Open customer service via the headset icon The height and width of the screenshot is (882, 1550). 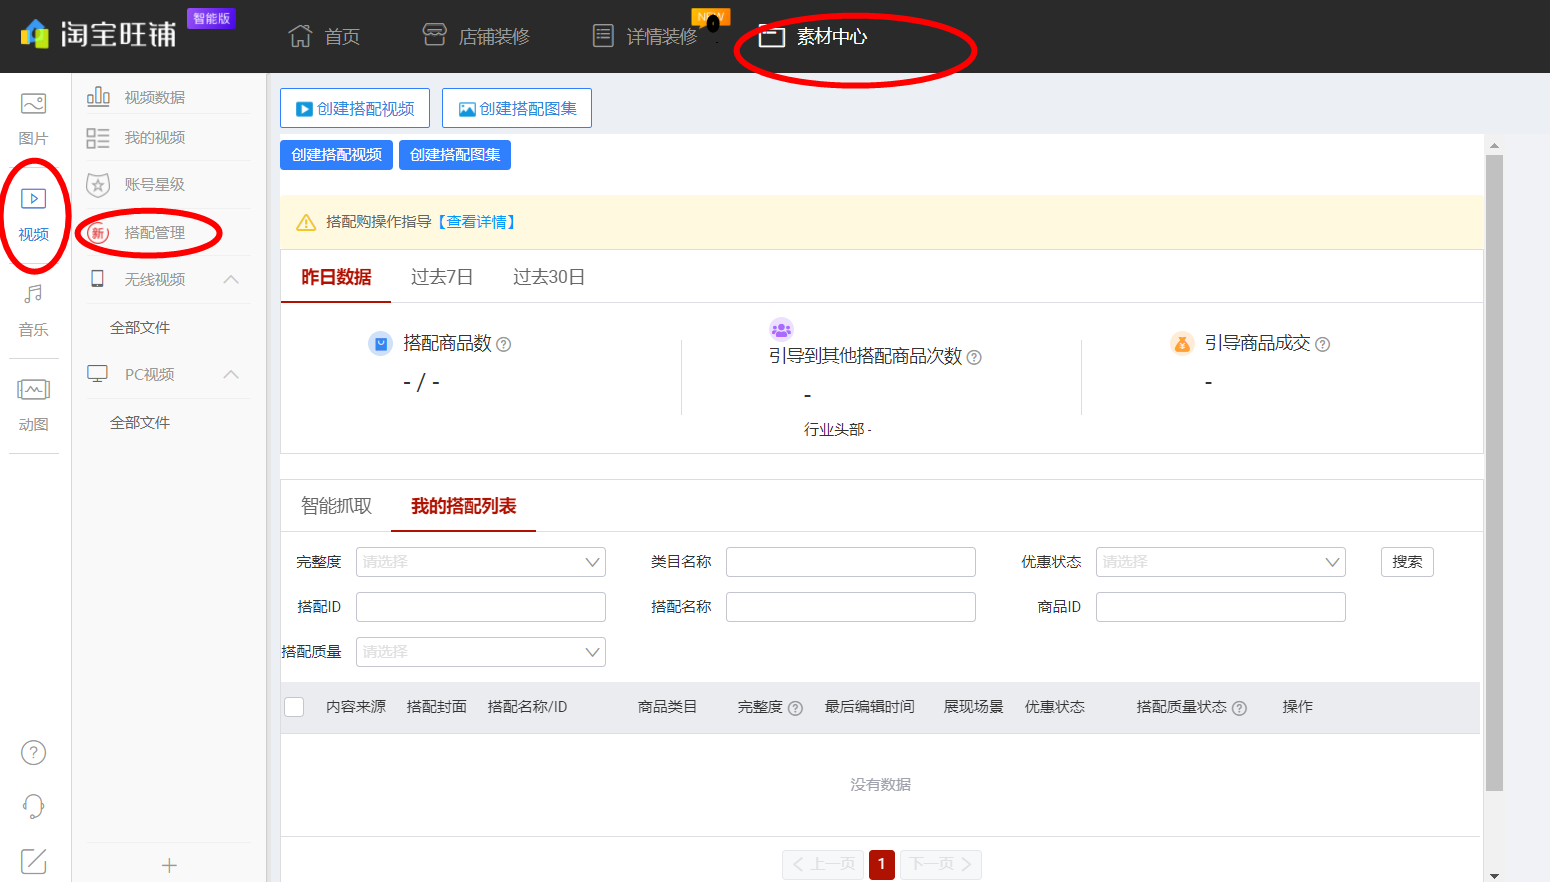tap(33, 806)
